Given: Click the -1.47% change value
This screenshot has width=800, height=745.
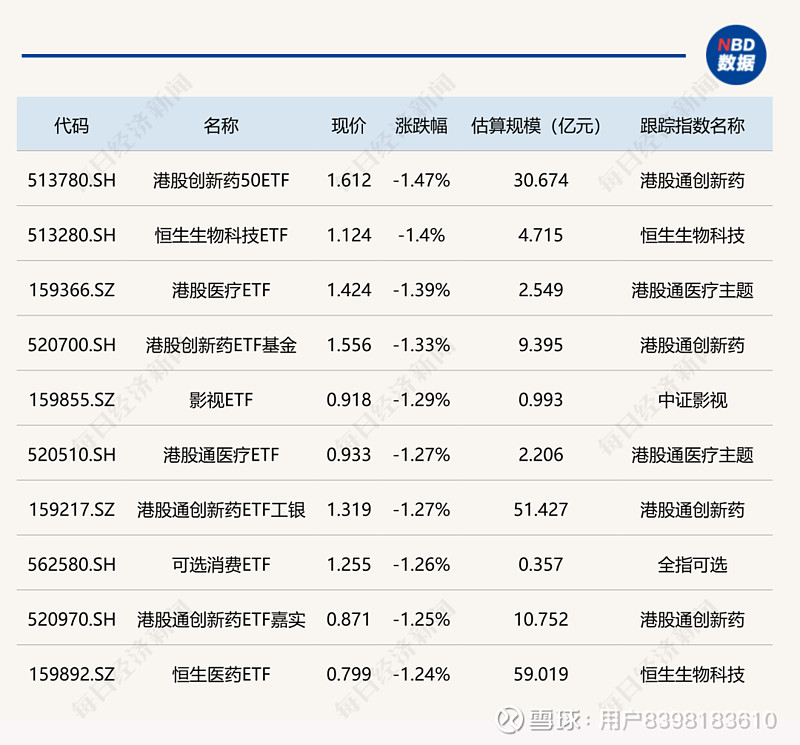Looking at the screenshot, I should [x=420, y=180].
